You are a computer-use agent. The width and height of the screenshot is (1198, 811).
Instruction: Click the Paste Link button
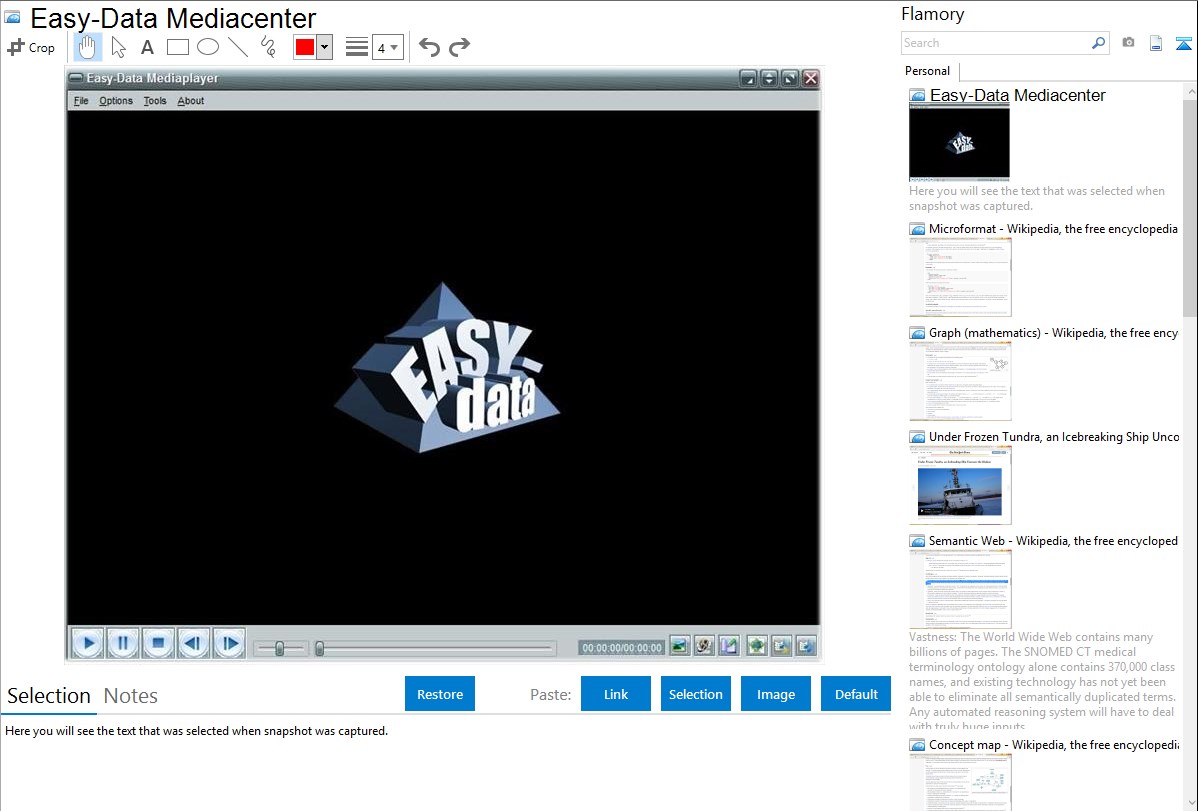pyautogui.click(x=616, y=694)
